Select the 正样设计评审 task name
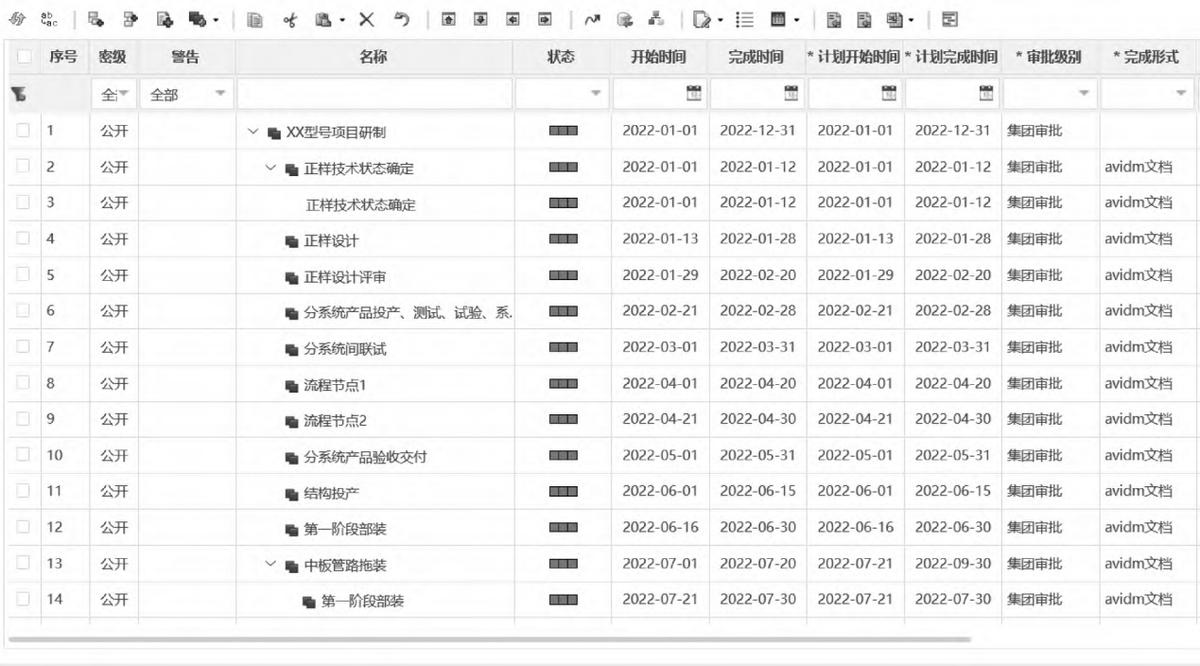 345,277
